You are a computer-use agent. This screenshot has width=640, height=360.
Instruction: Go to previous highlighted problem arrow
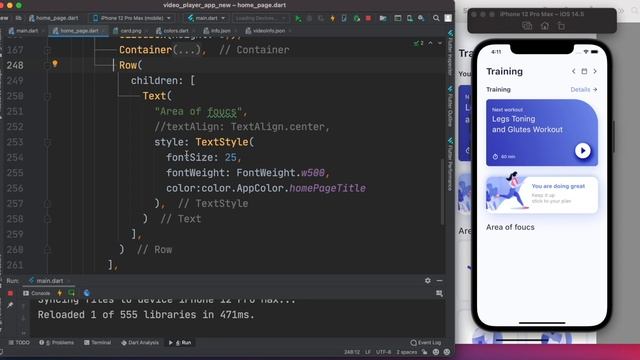point(430,43)
